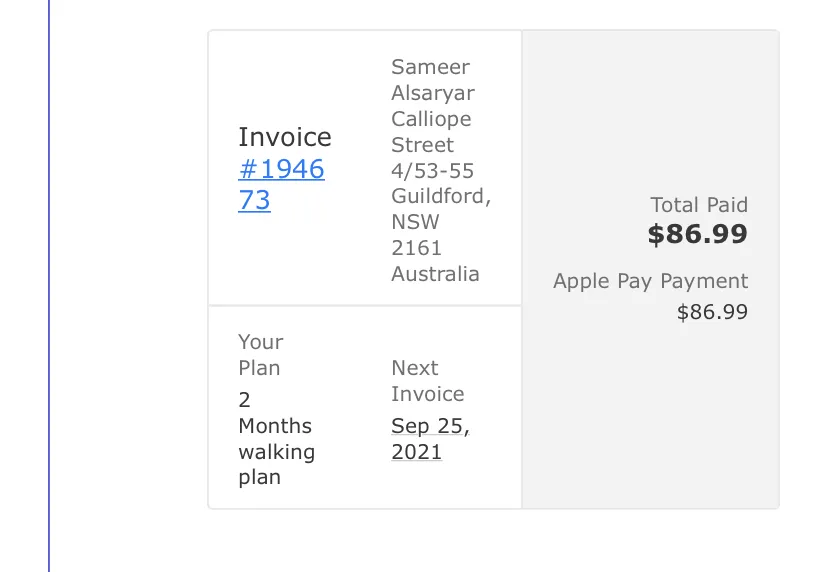Click the Australia country text
Screen dimensions: 828x572
click(x=435, y=274)
